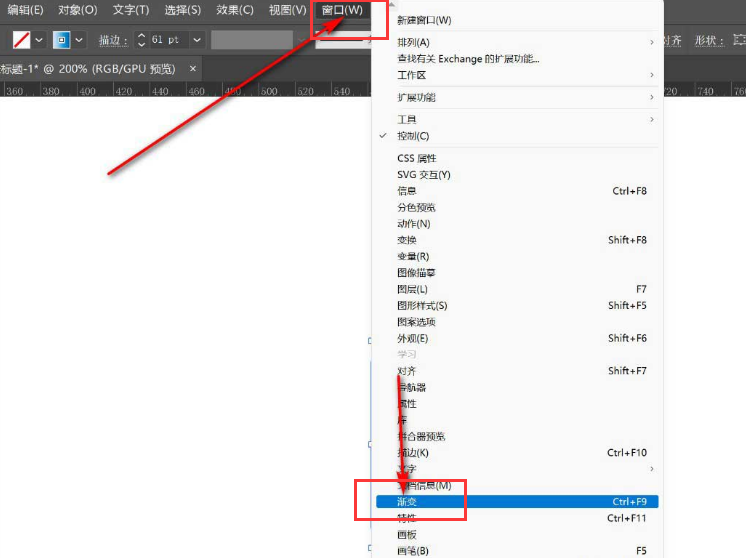Click the 描边 stroke label link
746x558 pixels.
coord(113,40)
